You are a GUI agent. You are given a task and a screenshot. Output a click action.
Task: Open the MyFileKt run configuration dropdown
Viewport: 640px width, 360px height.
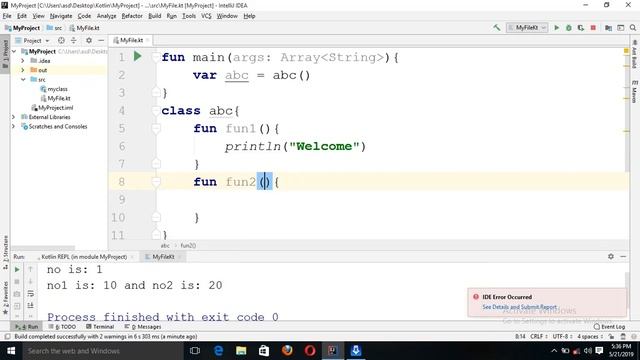pyautogui.click(x=527, y=28)
